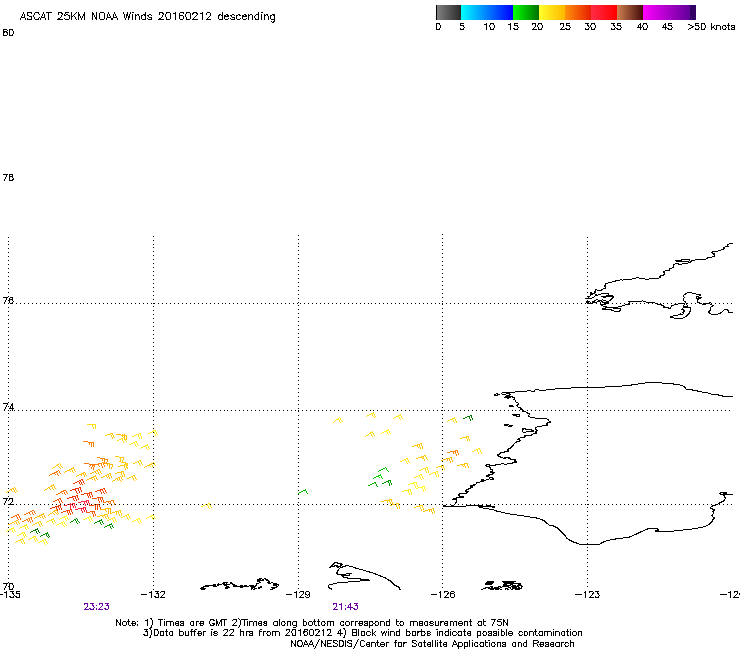The width and height of the screenshot is (740, 650).
Task: Click the lone green wind barb on the -129 line
Action: click(303, 492)
